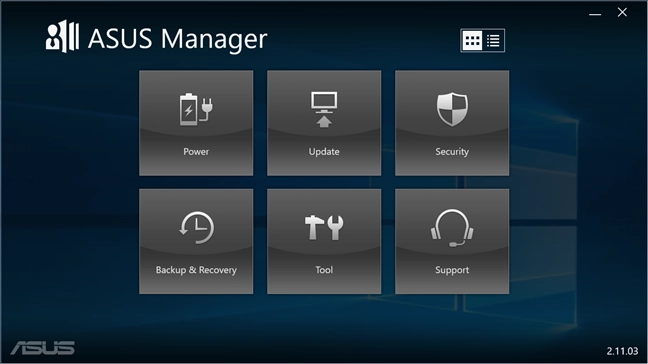Open the Update tile
This screenshot has width=648, height=364.
tap(324, 123)
